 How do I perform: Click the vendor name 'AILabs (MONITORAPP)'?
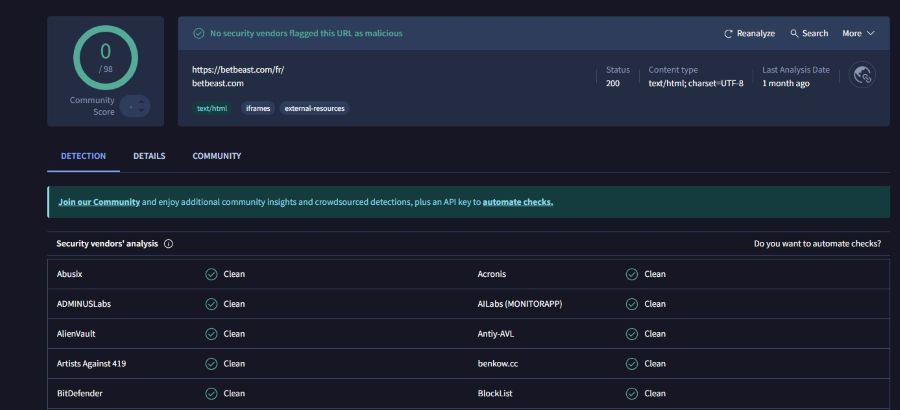coord(520,304)
